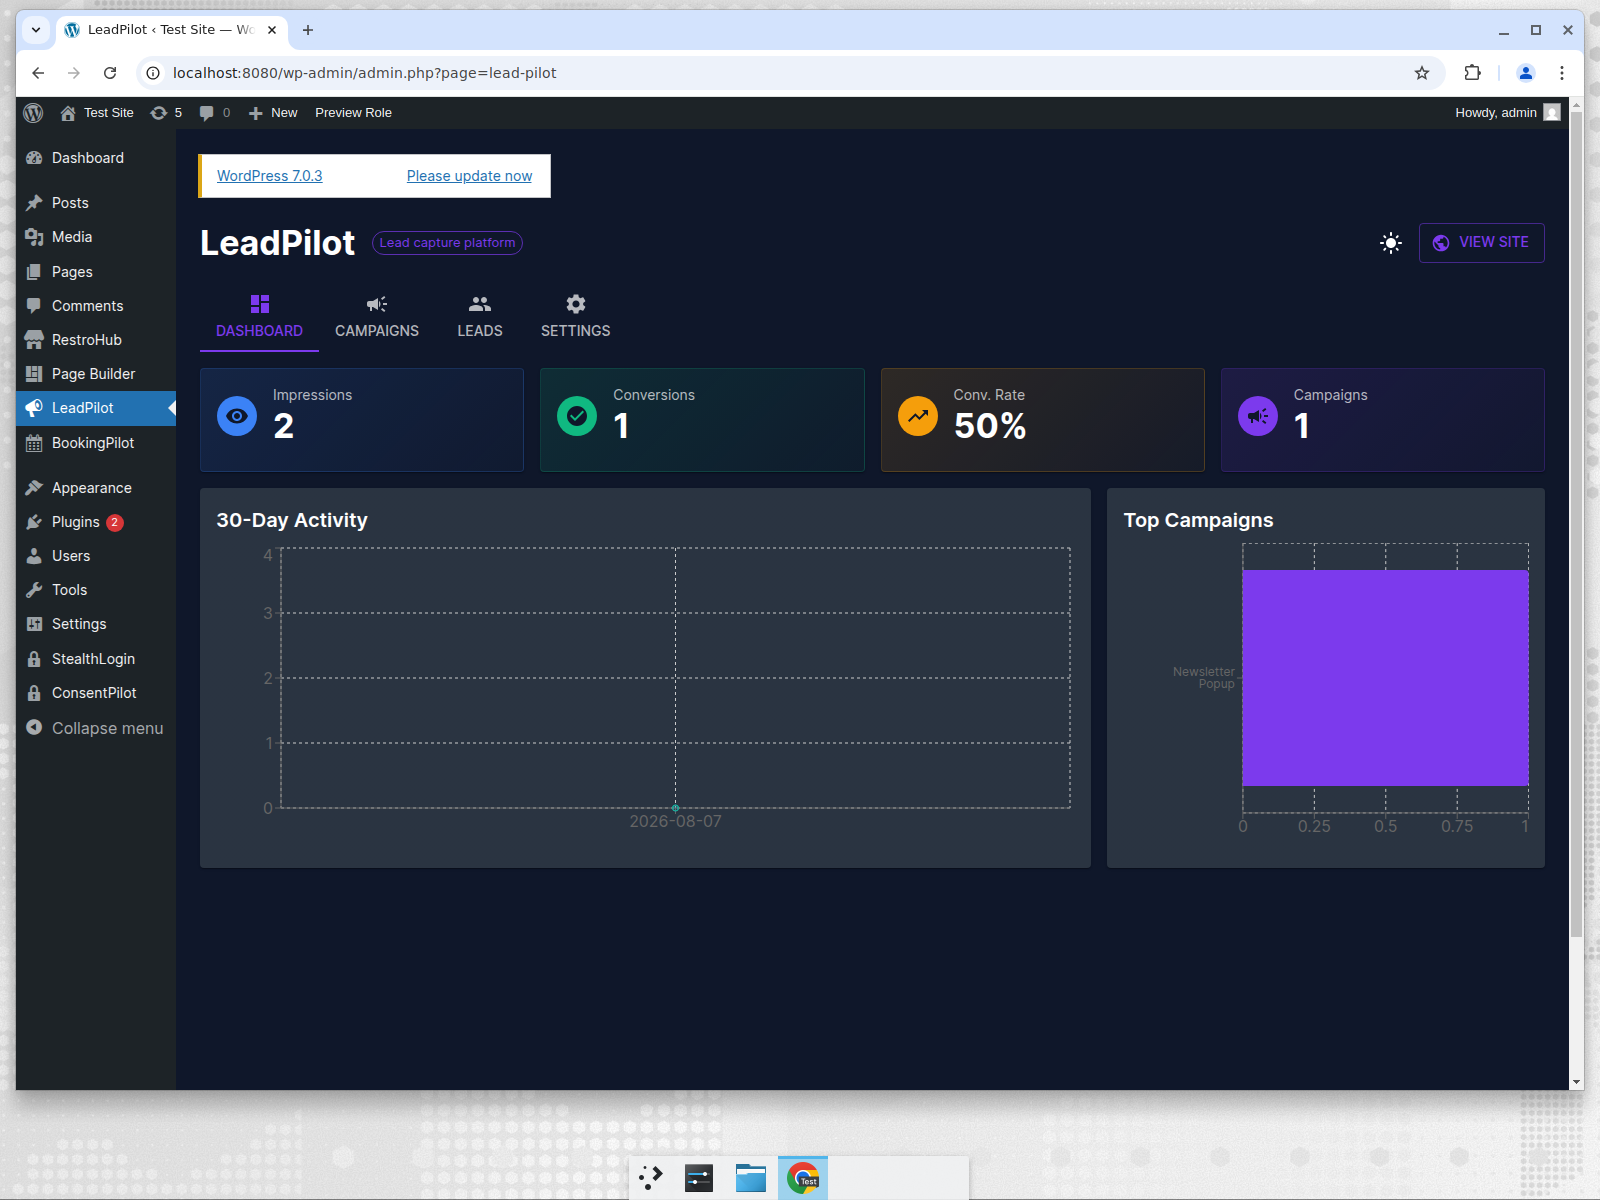The height and width of the screenshot is (1200, 1600).
Task: Click the RestroHub store icon
Action: tap(34, 340)
